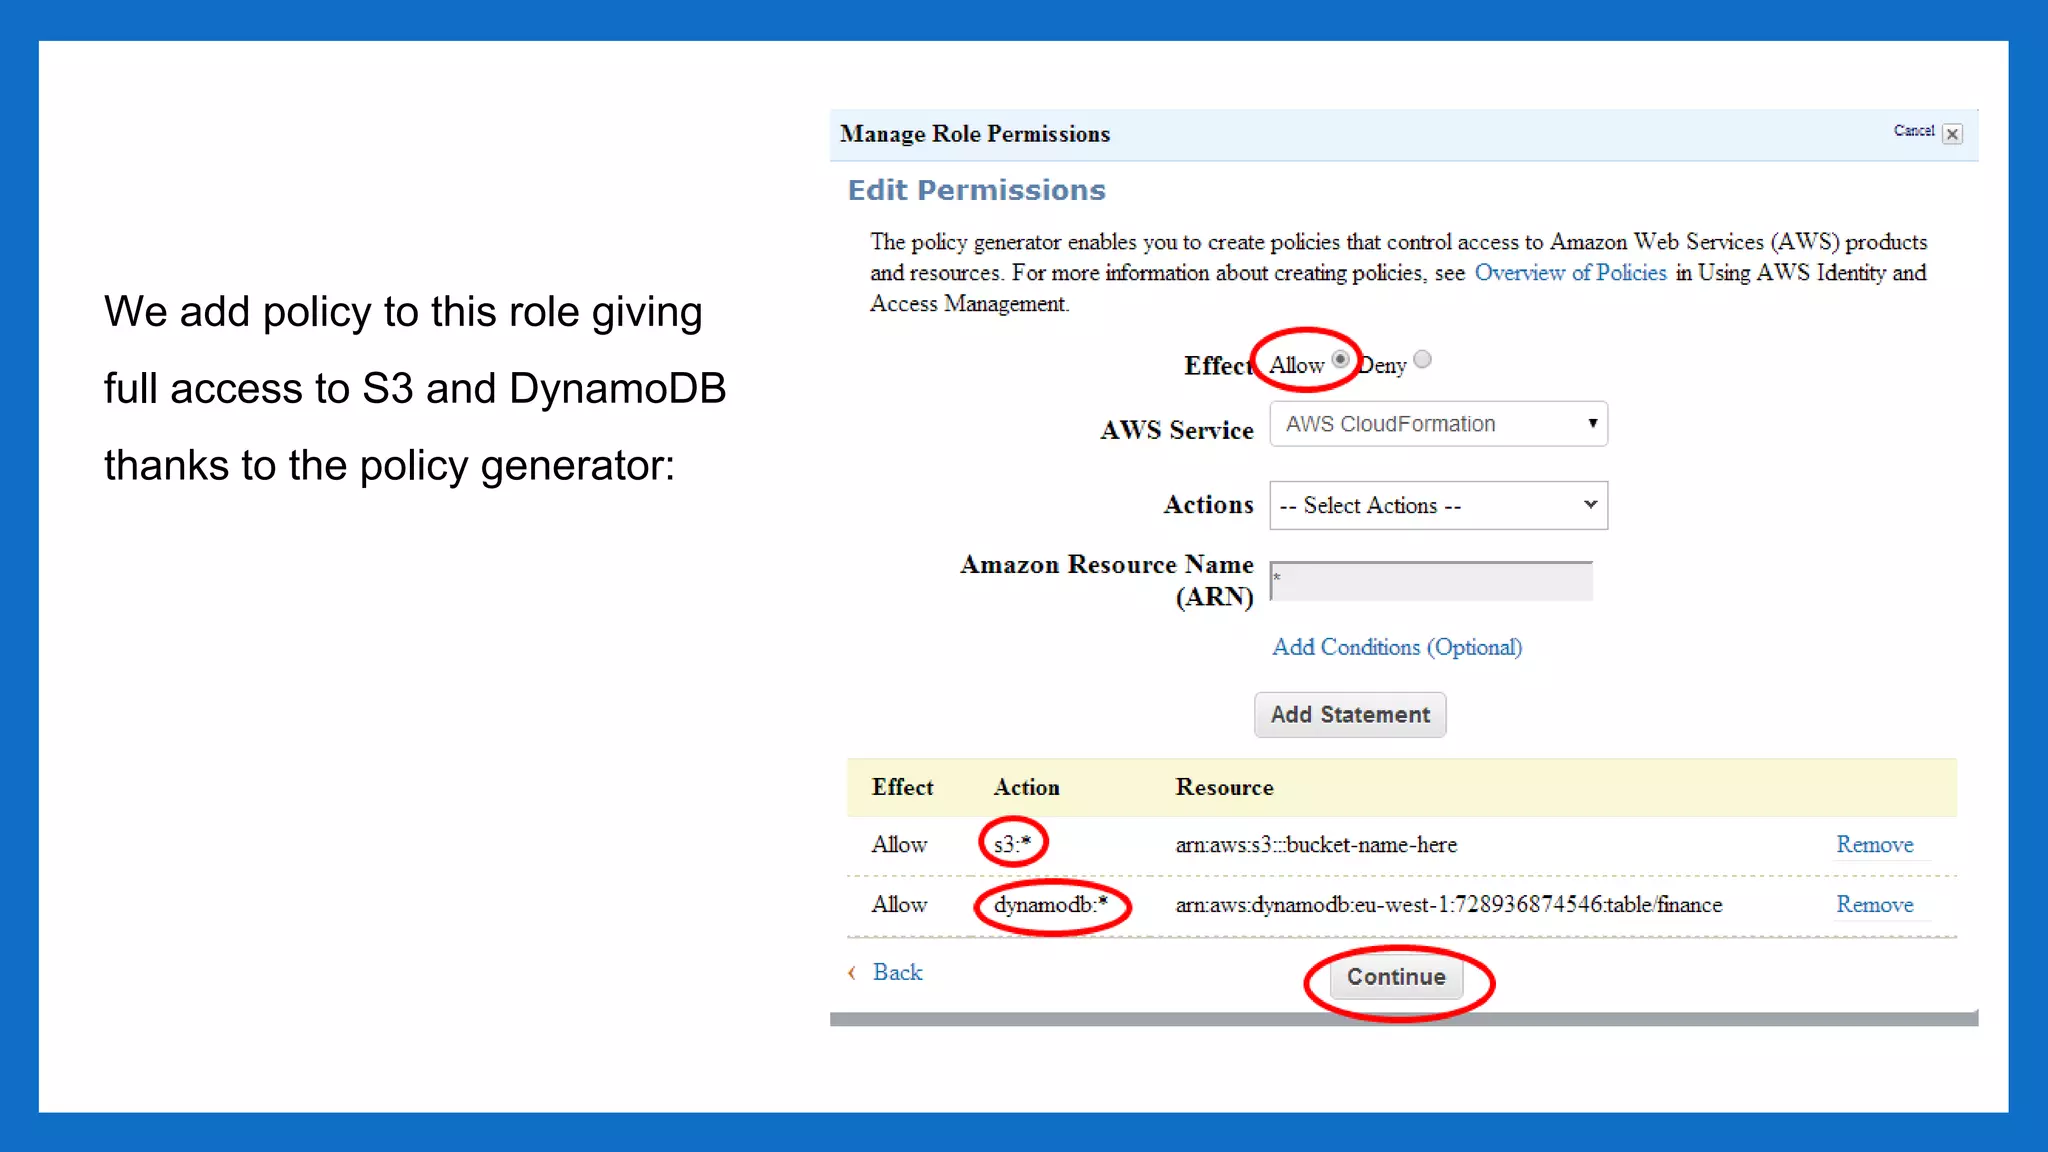Click the Manage Role Permissions title
Screen dimensions: 2048x1152
(975, 134)
